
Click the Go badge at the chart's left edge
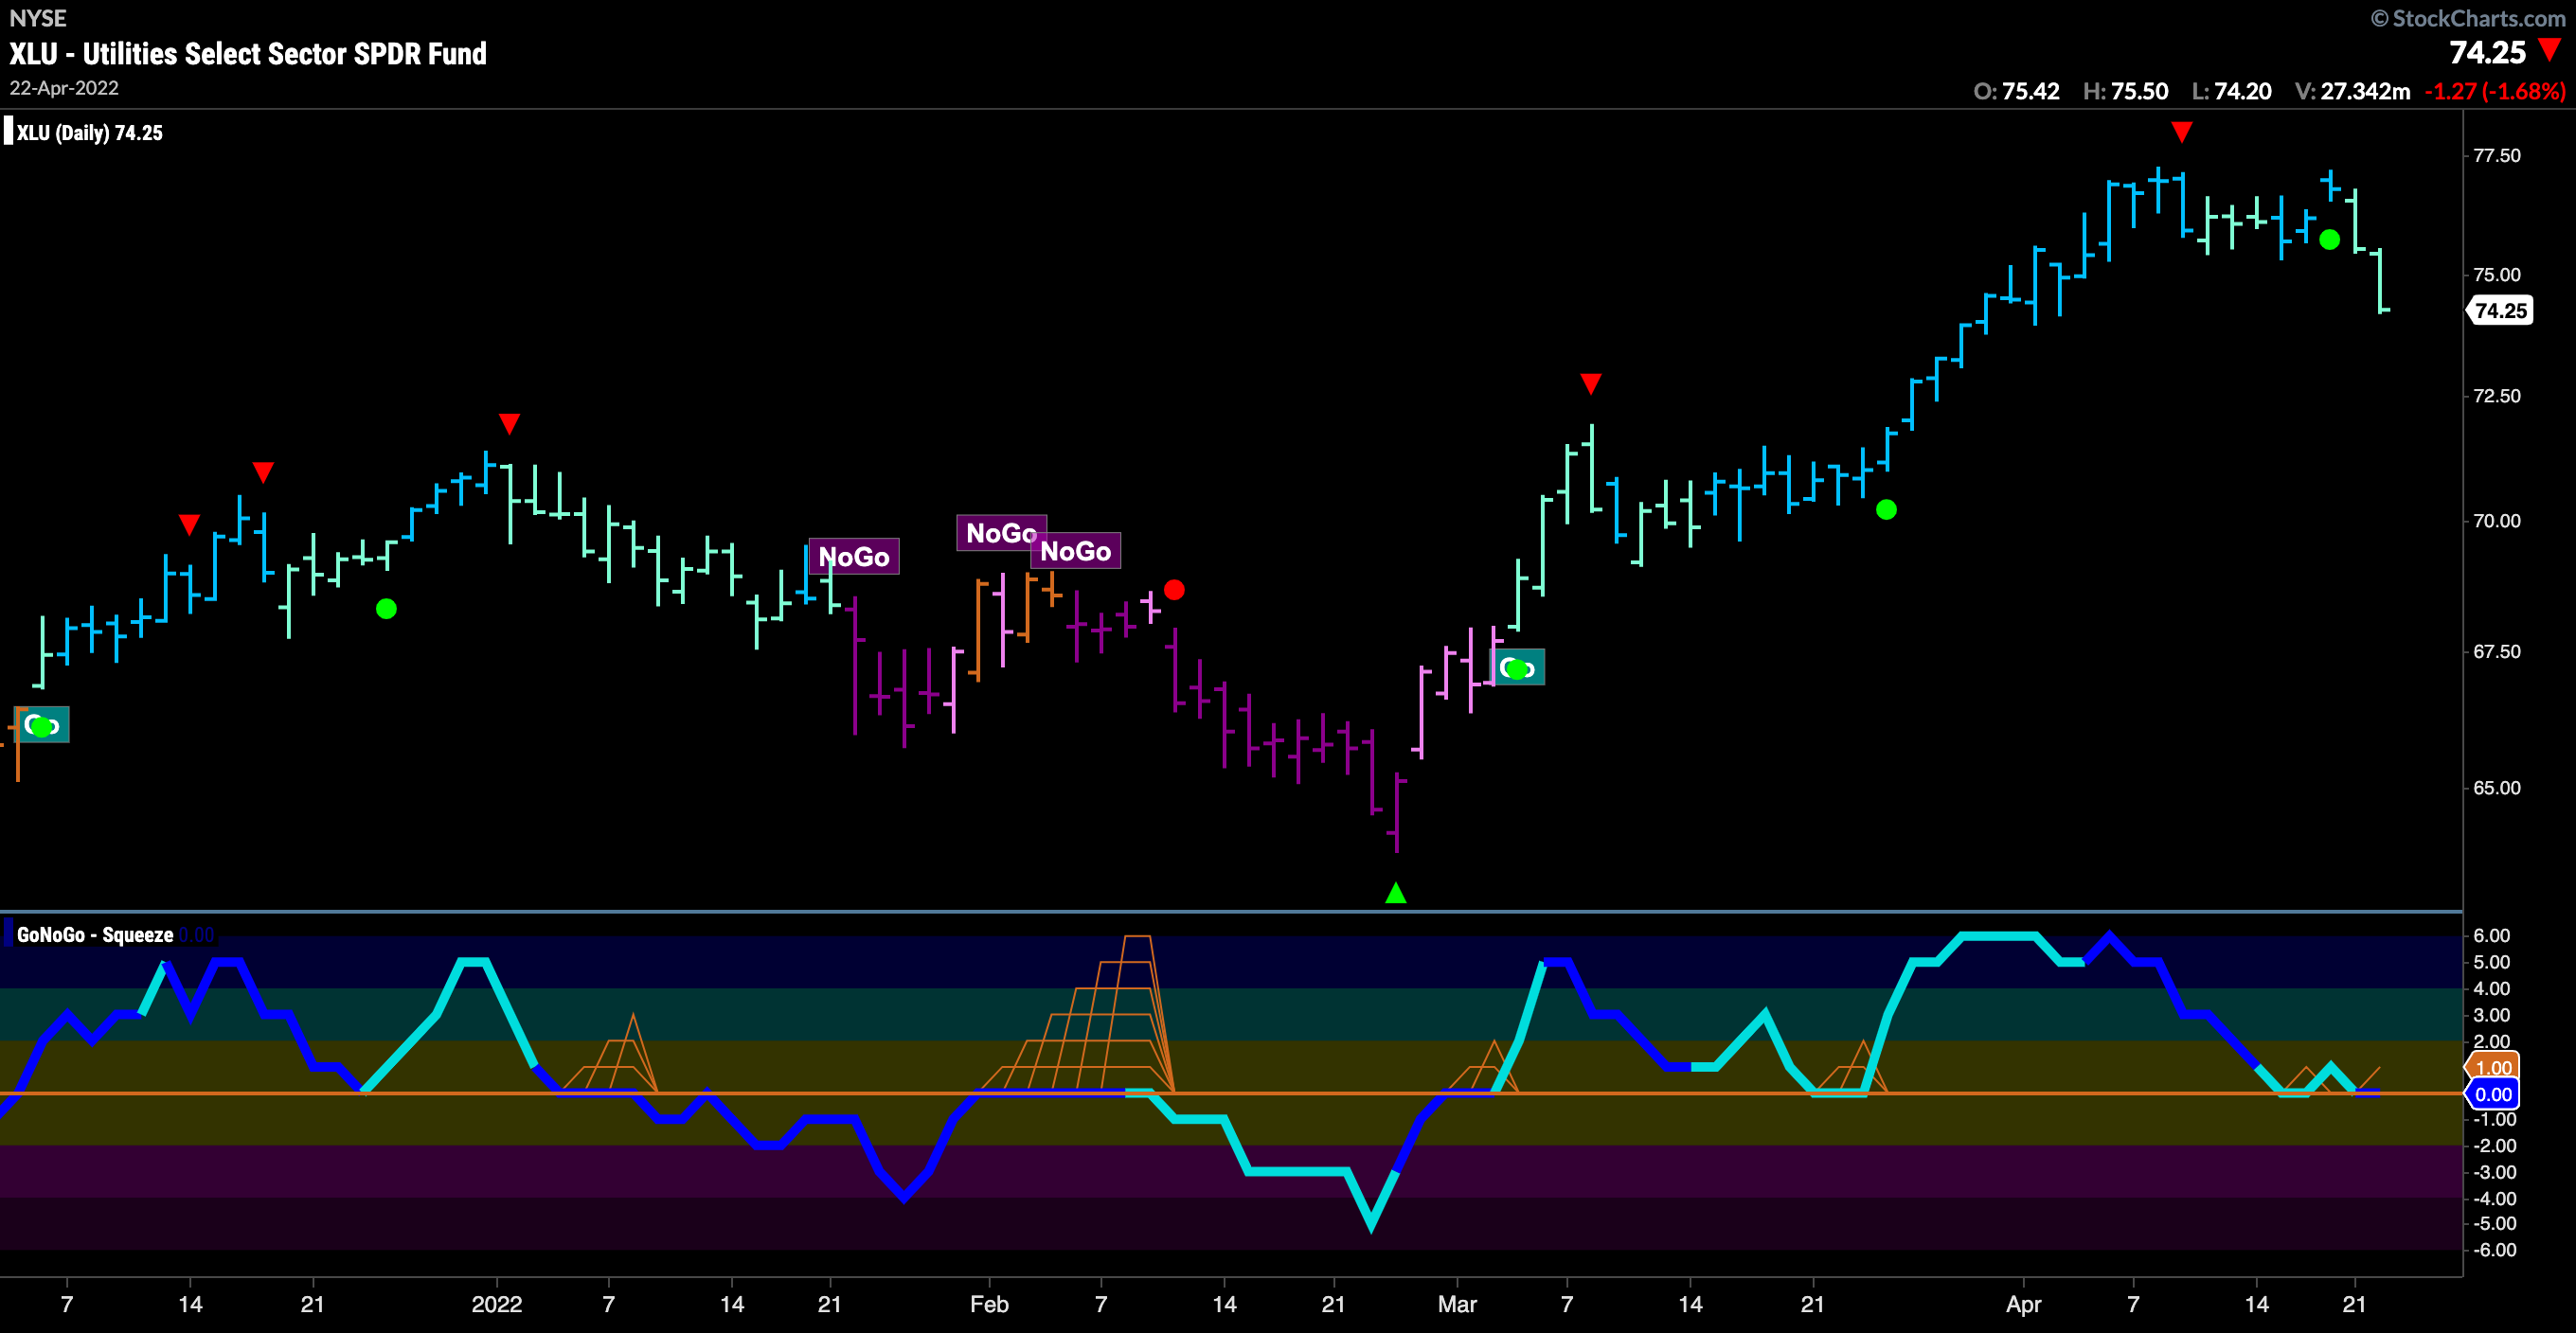tap(42, 725)
